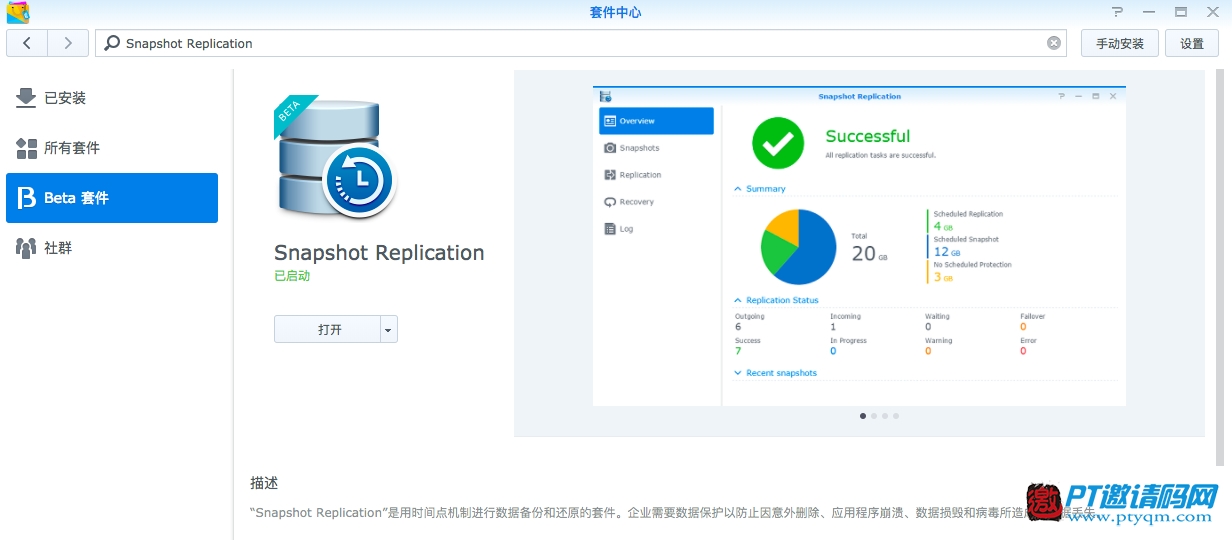Click the pie chart in the preview
This screenshot has height=540, width=1232.
[798, 246]
